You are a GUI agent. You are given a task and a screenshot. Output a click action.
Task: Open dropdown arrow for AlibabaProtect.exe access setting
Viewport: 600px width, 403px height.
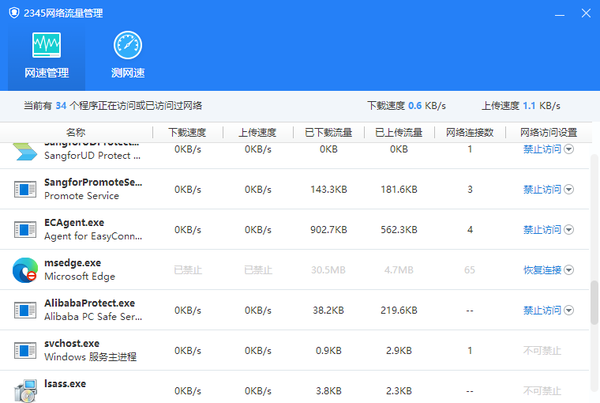click(x=569, y=309)
